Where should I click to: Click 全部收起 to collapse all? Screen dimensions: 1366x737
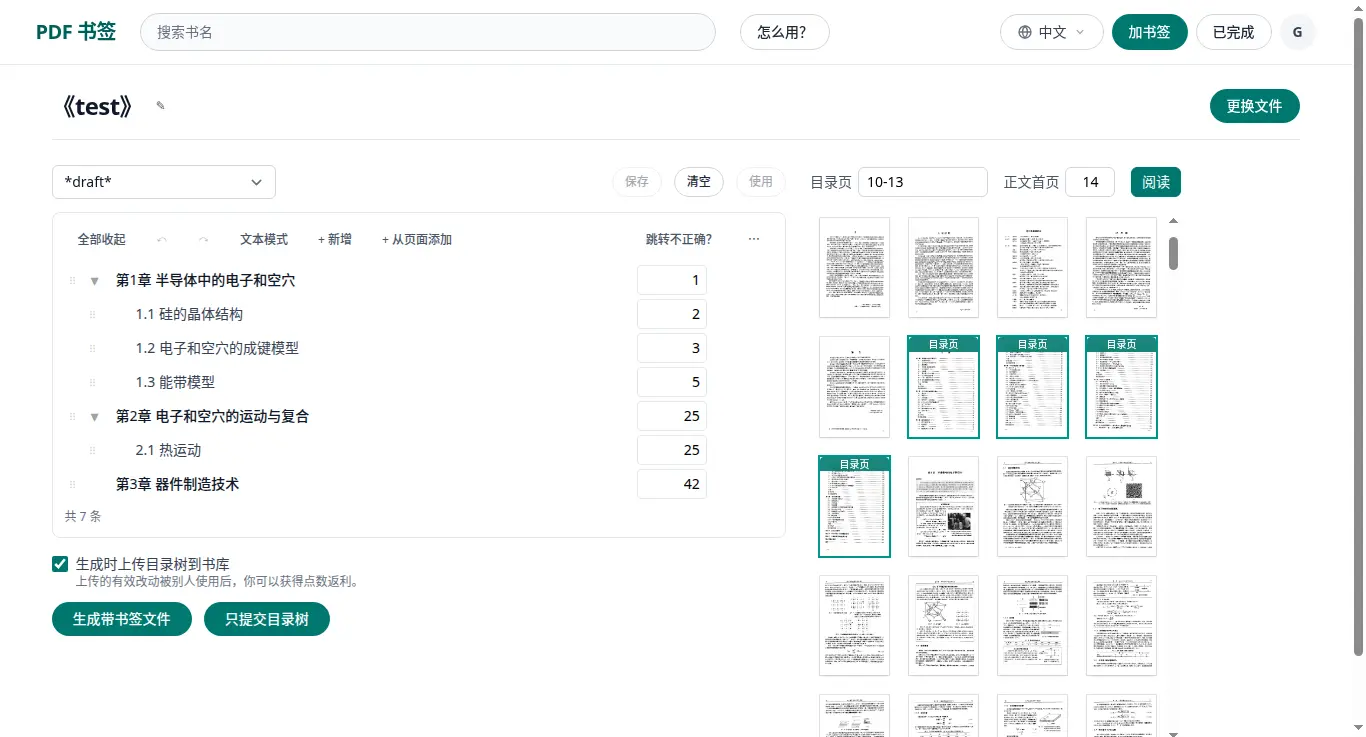click(102, 239)
